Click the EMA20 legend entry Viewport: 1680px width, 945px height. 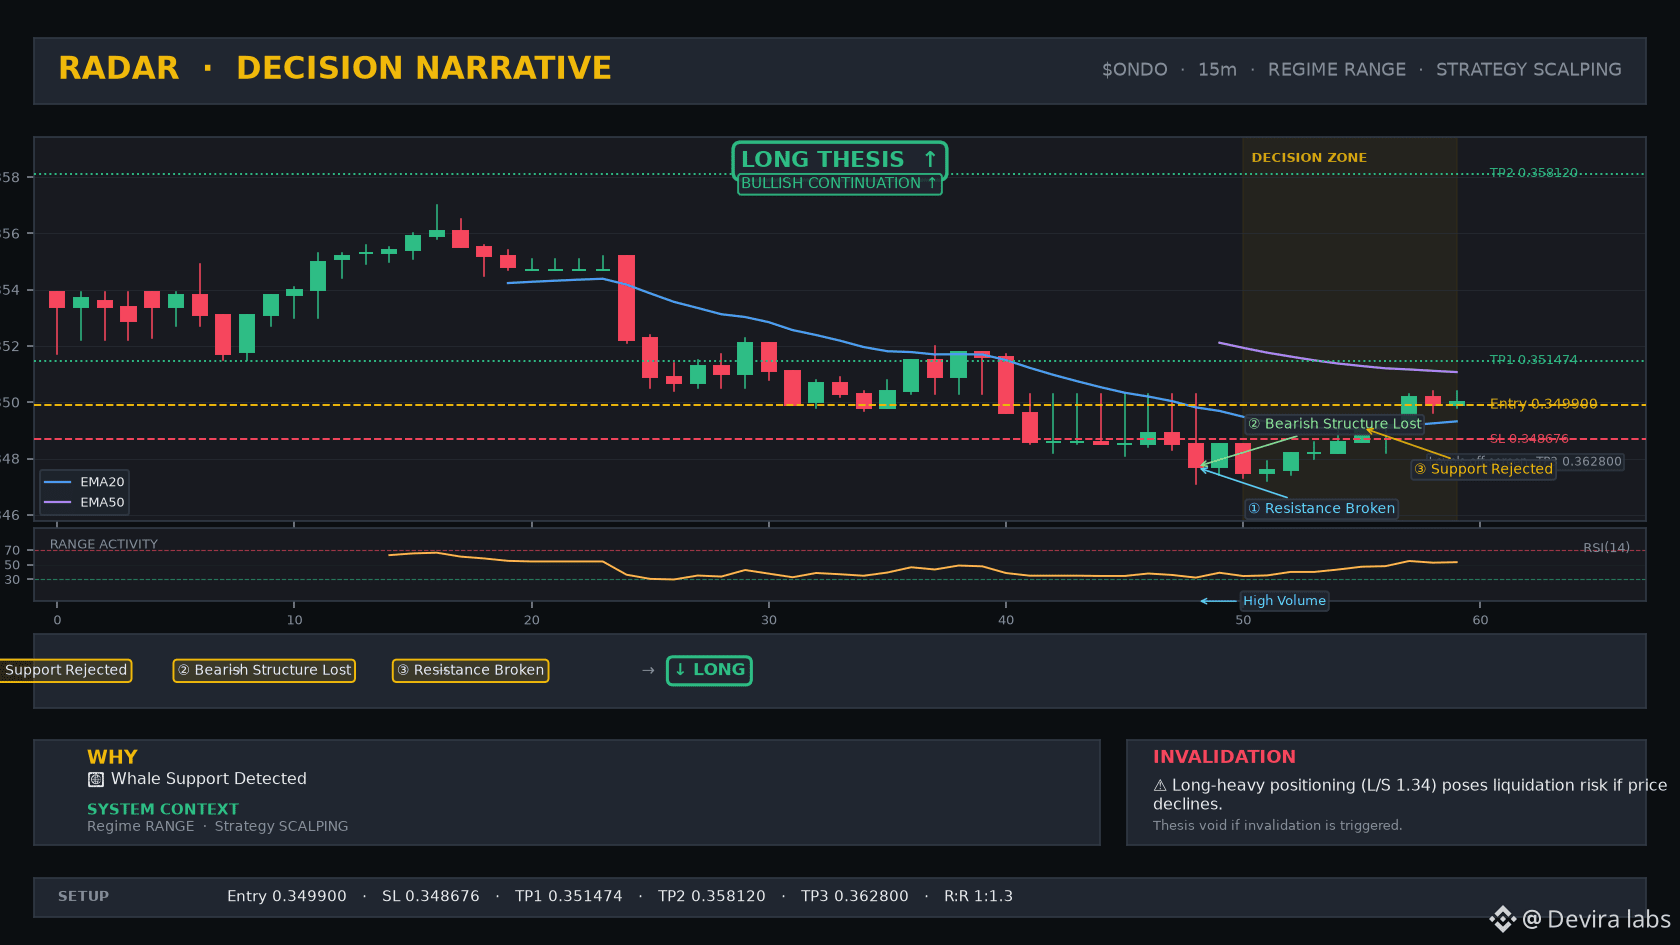click(84, 482)
